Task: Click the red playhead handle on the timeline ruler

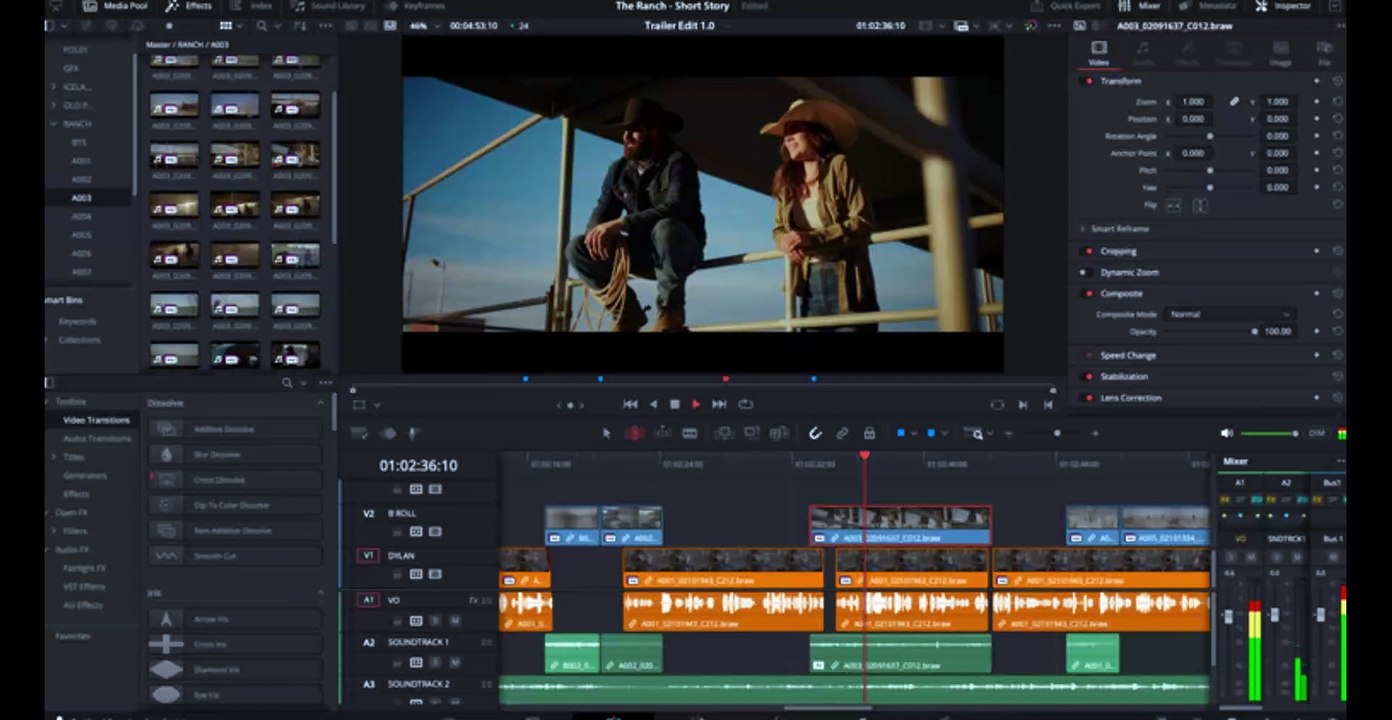Action: 865,456
